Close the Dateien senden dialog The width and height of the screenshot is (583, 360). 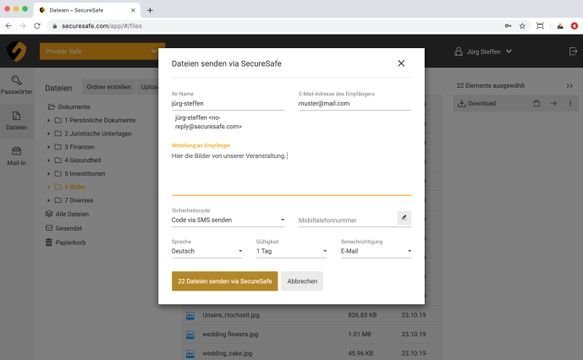(x=401, y=63)
